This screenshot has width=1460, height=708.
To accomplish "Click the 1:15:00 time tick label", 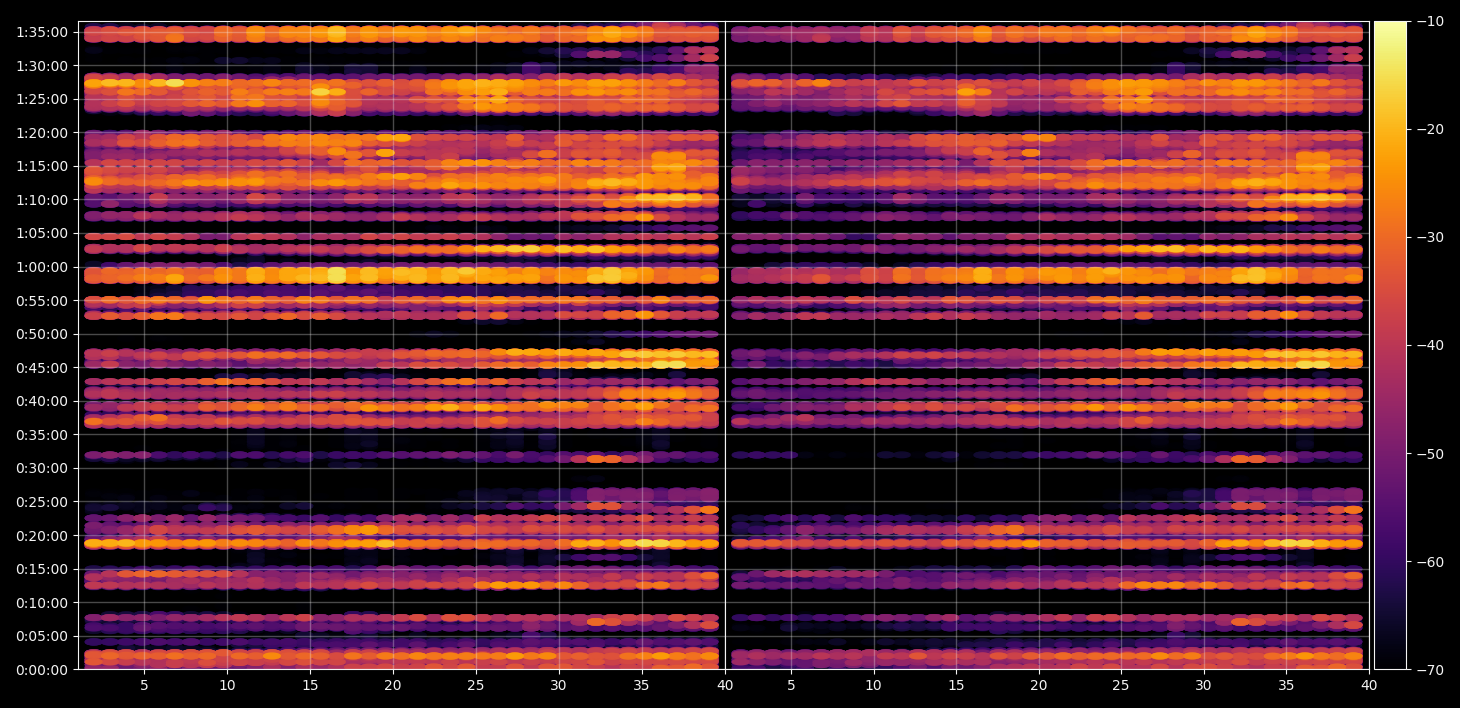I will point(42,166).
